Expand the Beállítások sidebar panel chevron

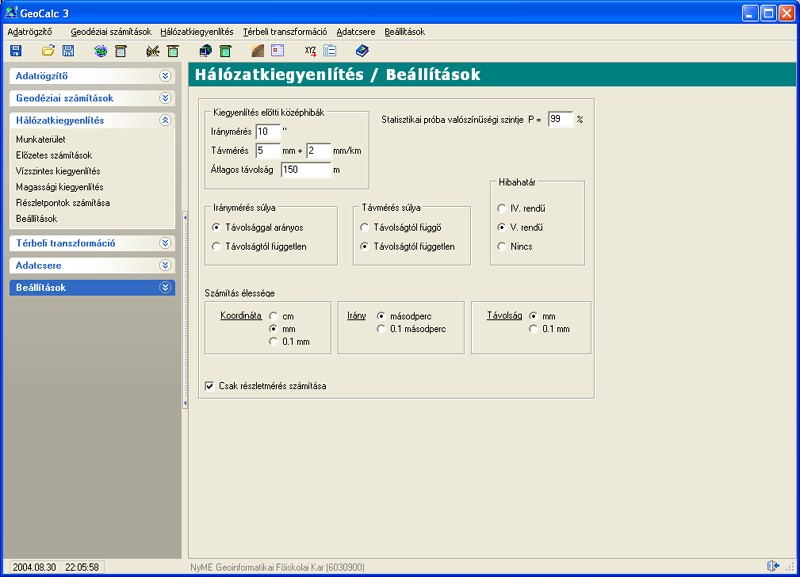(x=165, y=288)
